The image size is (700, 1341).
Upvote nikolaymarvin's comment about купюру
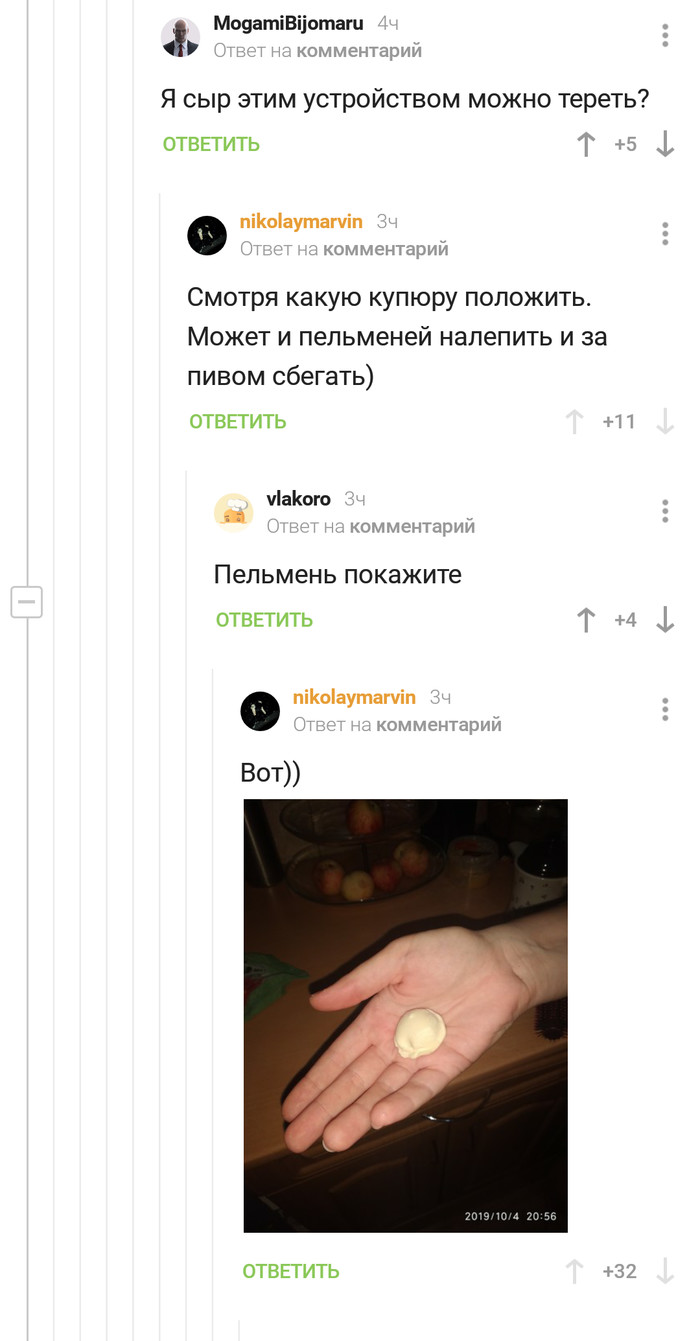tap(574, 421)
